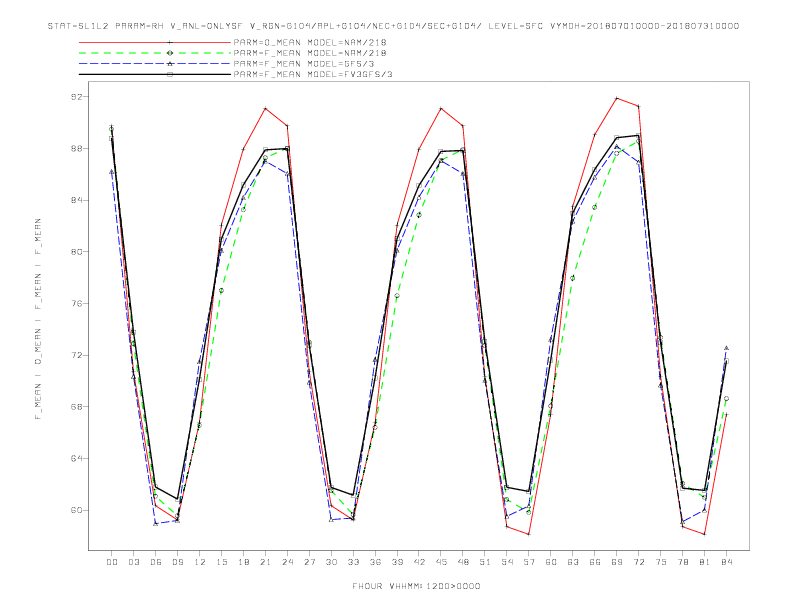
Task: Click x-axis forecast hour label 63
Action: coord(573,562)
